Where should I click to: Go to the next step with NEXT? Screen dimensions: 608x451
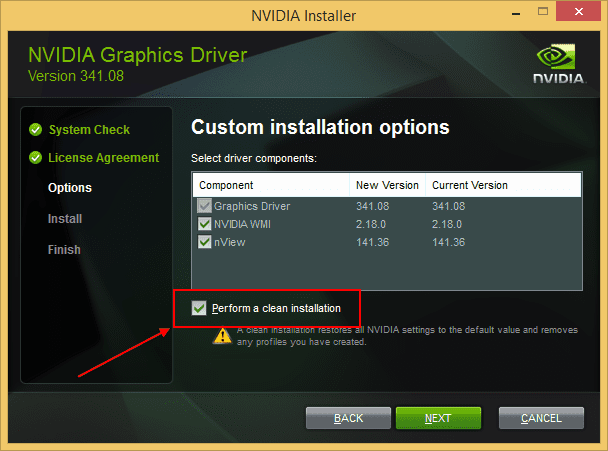pyautogui.click(x=438, y=418)
